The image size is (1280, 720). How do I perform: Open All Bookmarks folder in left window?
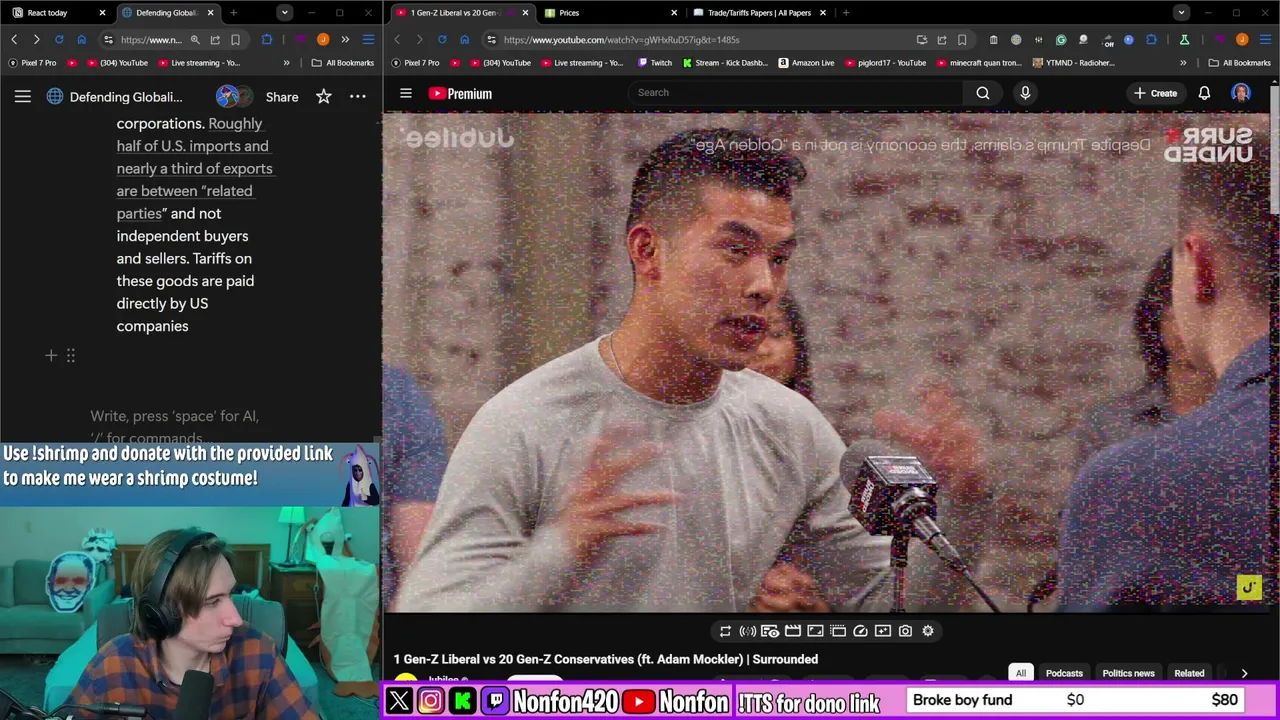pyautogui.click(x=342, y=62)
